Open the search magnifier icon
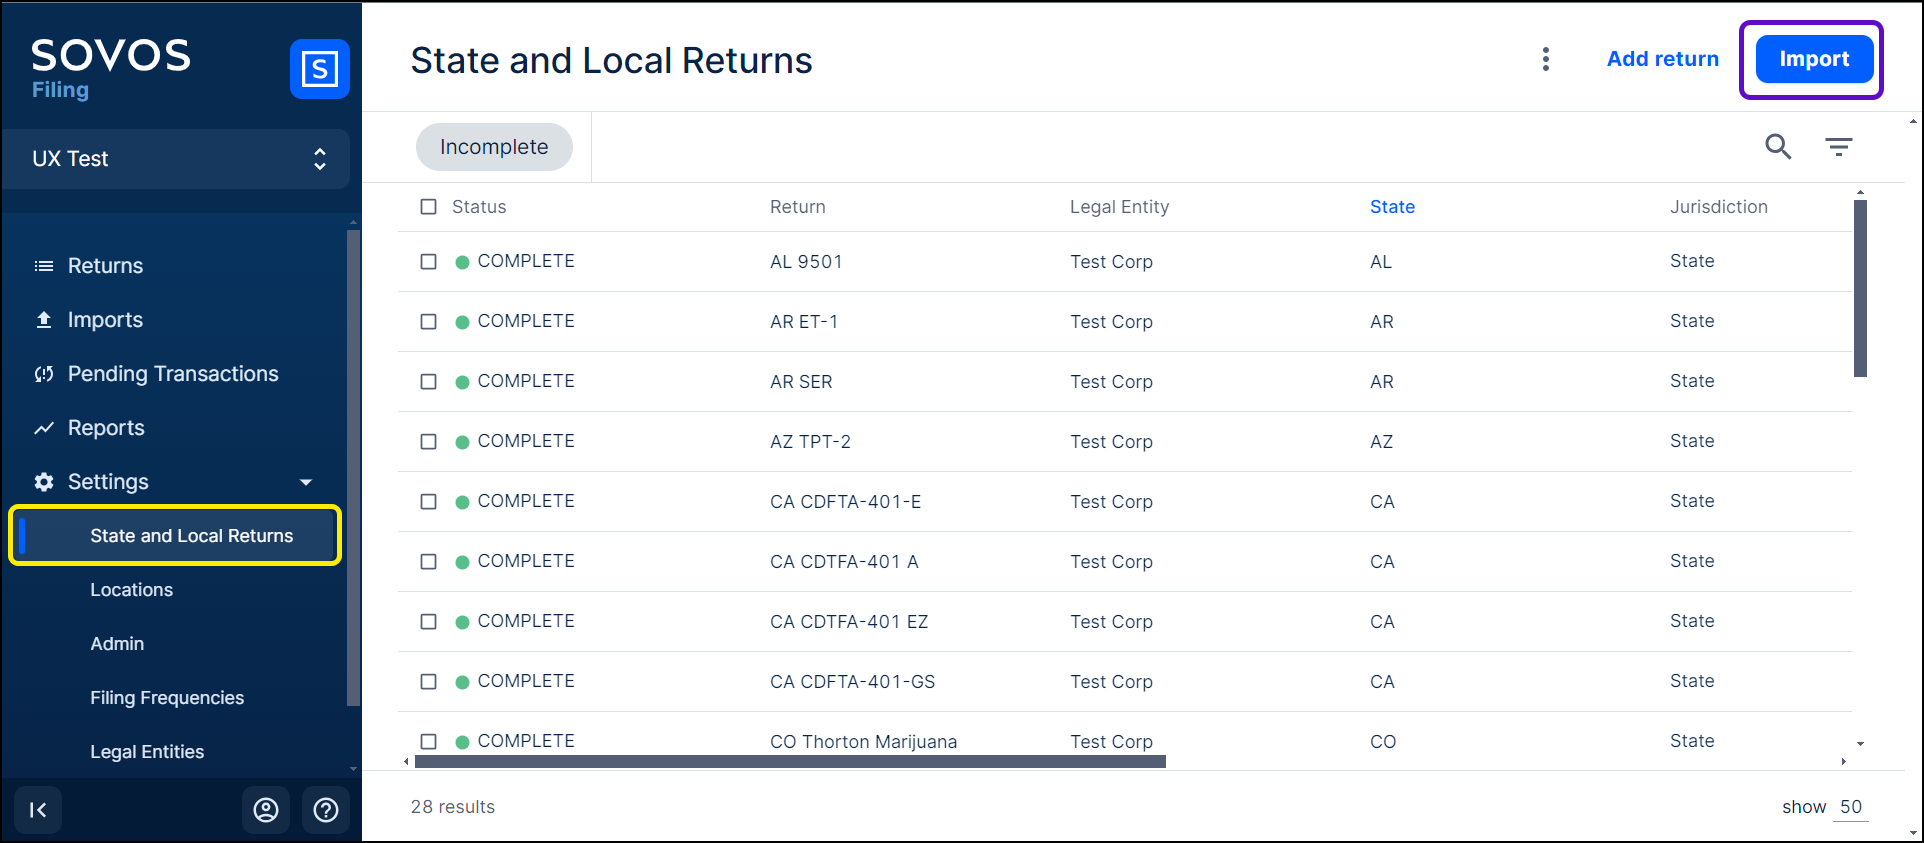Screen dimensions: 1924x843 pyautogui.click(x=1777, y=147)
